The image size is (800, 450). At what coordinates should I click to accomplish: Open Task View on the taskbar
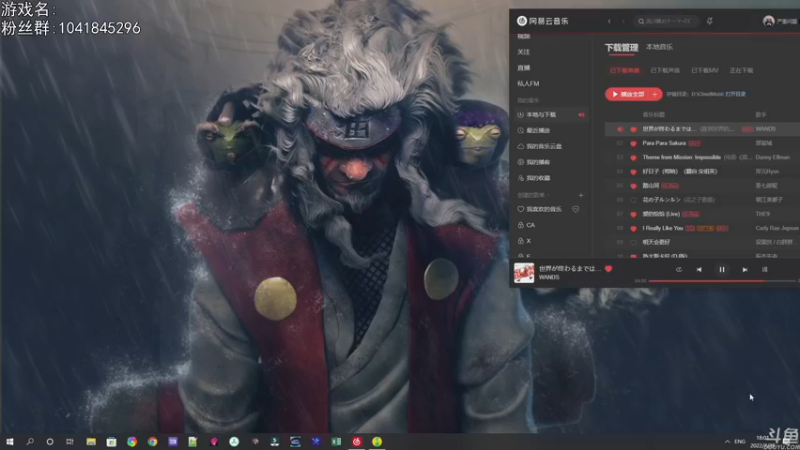click(x=70, y=441)
